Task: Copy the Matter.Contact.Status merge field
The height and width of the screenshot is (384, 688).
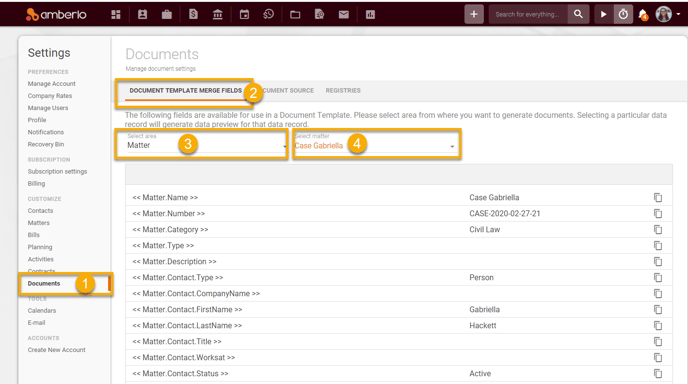Action: (x=658, y=373)
